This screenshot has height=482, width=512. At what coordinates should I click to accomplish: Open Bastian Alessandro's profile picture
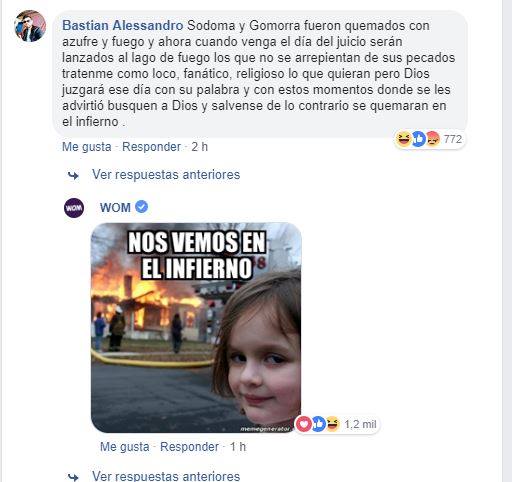(30, 26)
